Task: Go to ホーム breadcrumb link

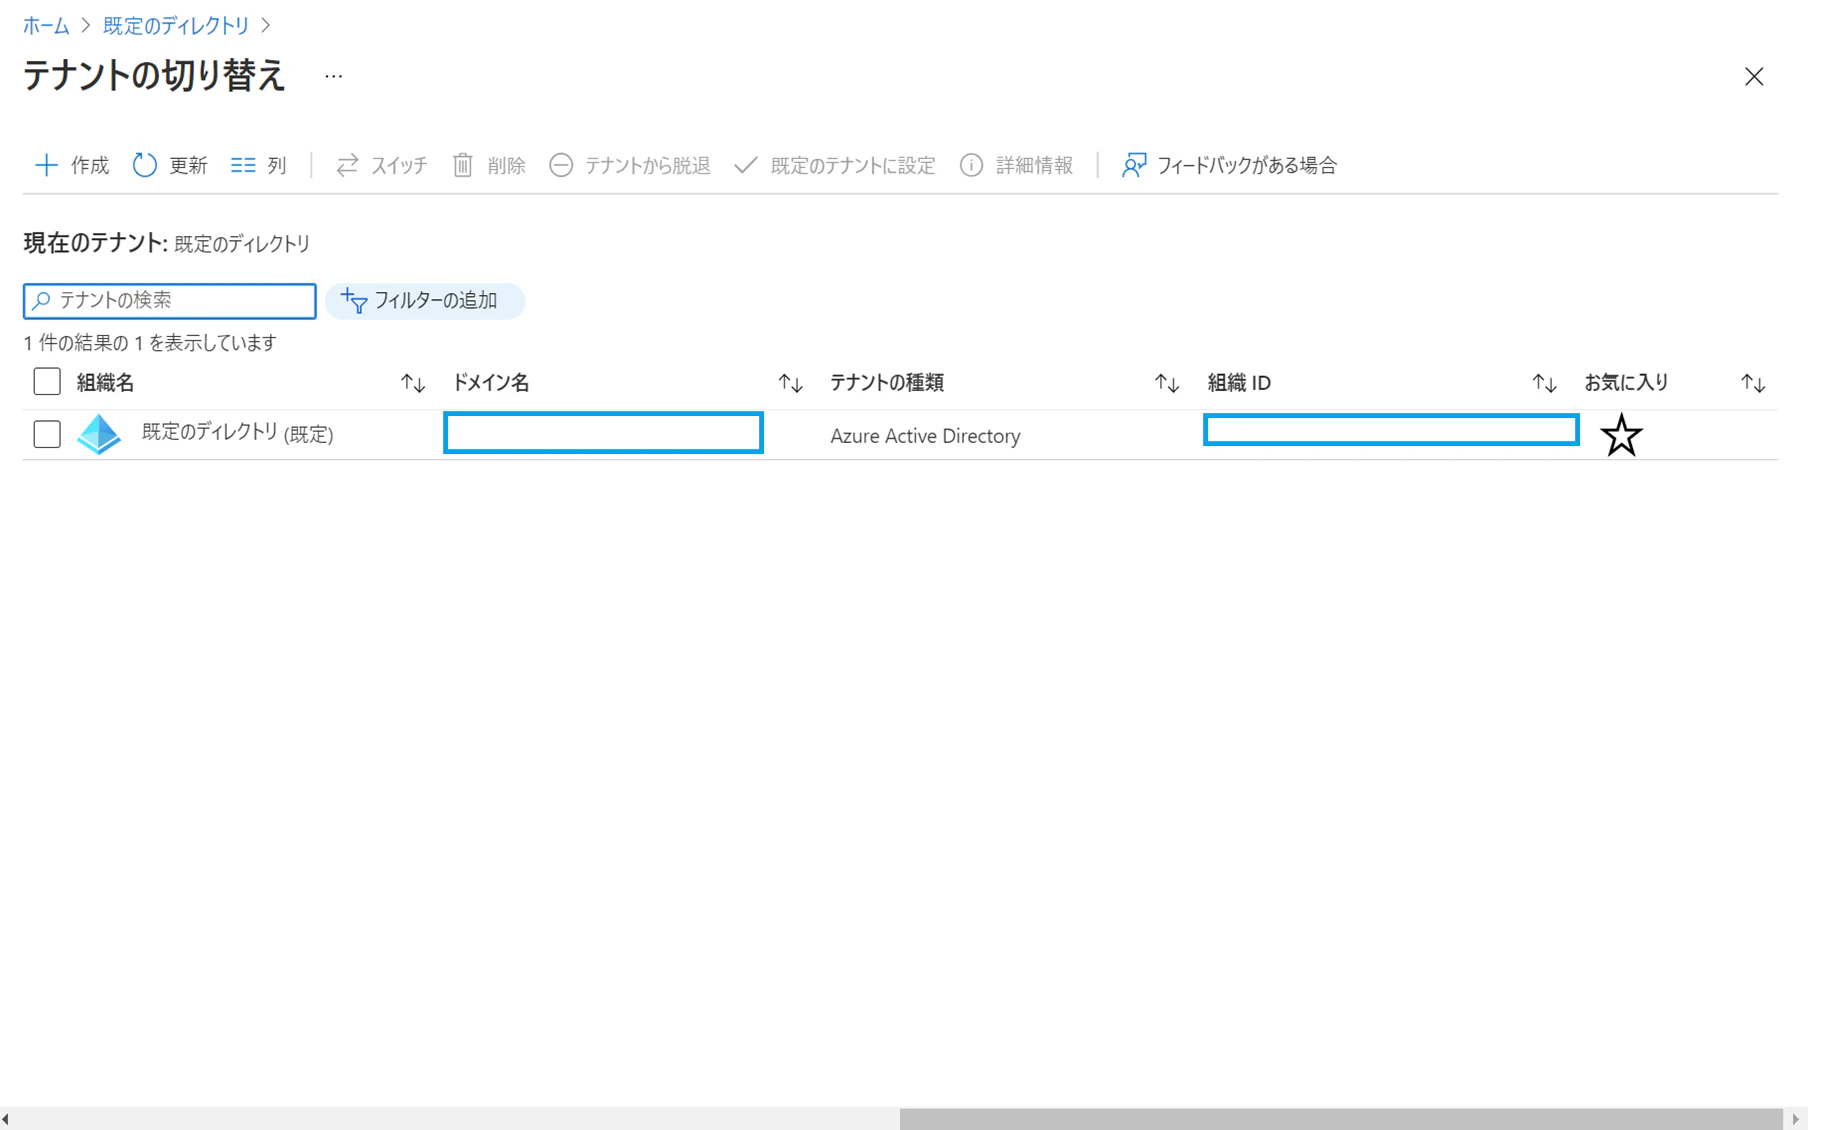Action: [x=46, y=26]
